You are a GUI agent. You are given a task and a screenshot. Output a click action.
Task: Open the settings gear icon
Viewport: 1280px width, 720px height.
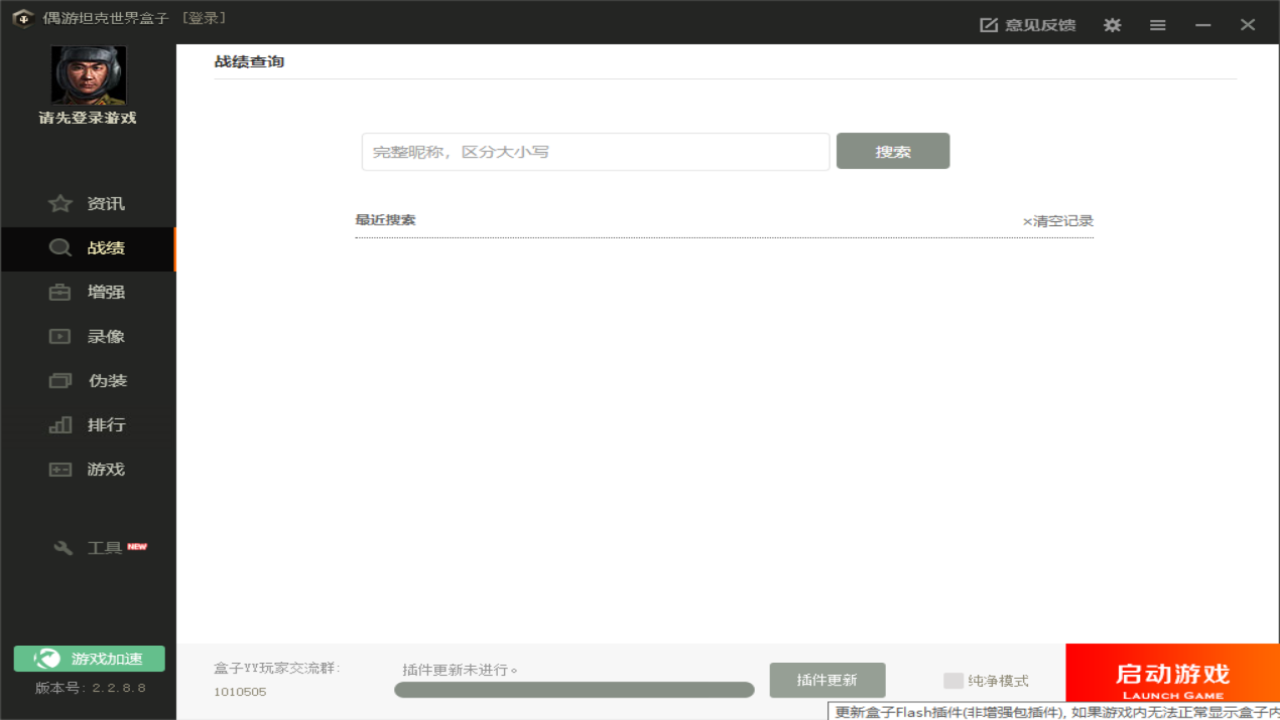[x=1112, y=24]
